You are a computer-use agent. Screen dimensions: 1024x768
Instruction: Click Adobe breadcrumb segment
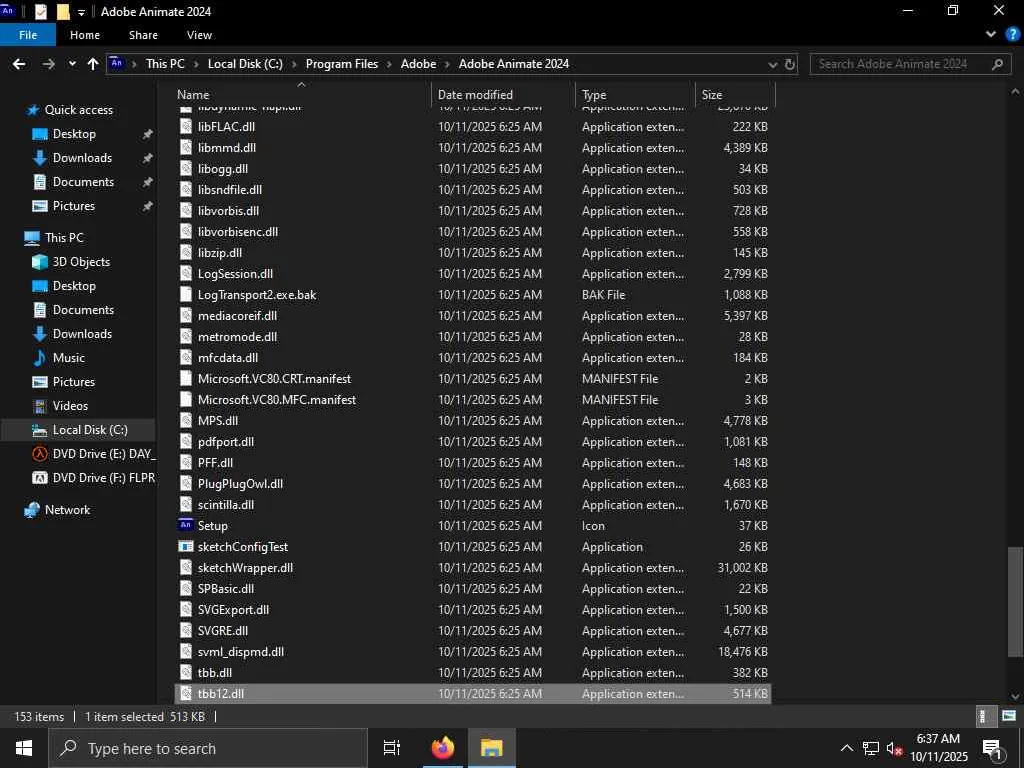418,64
